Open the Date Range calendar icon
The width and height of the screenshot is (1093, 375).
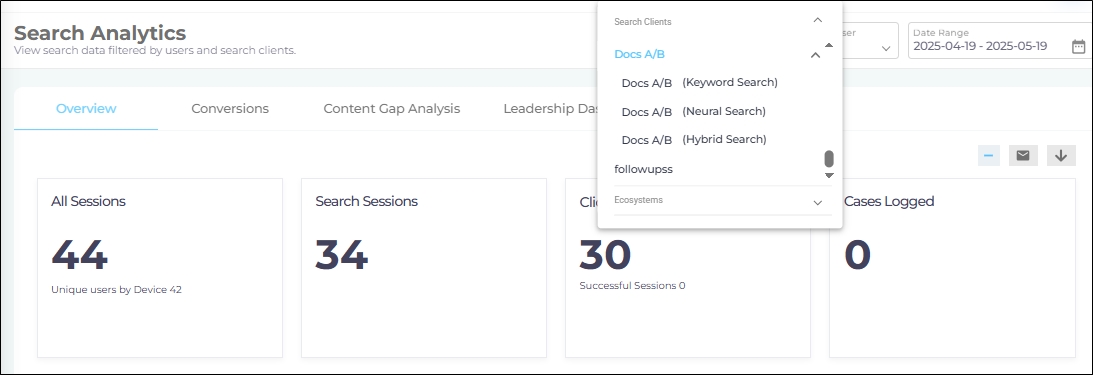pyautogui.click(x=1078, y=47)
